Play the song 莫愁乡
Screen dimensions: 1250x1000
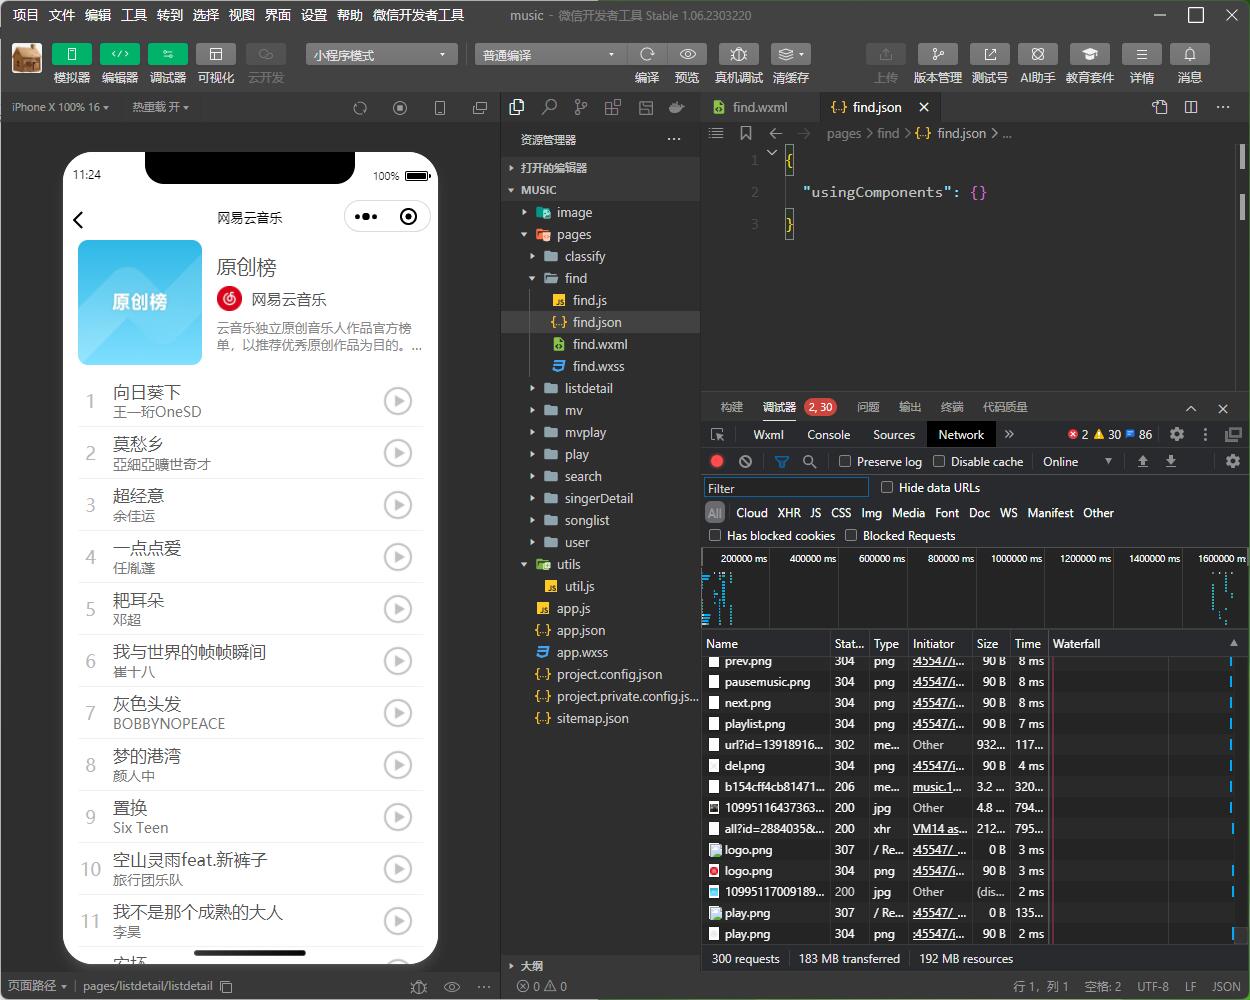point(398,453)
